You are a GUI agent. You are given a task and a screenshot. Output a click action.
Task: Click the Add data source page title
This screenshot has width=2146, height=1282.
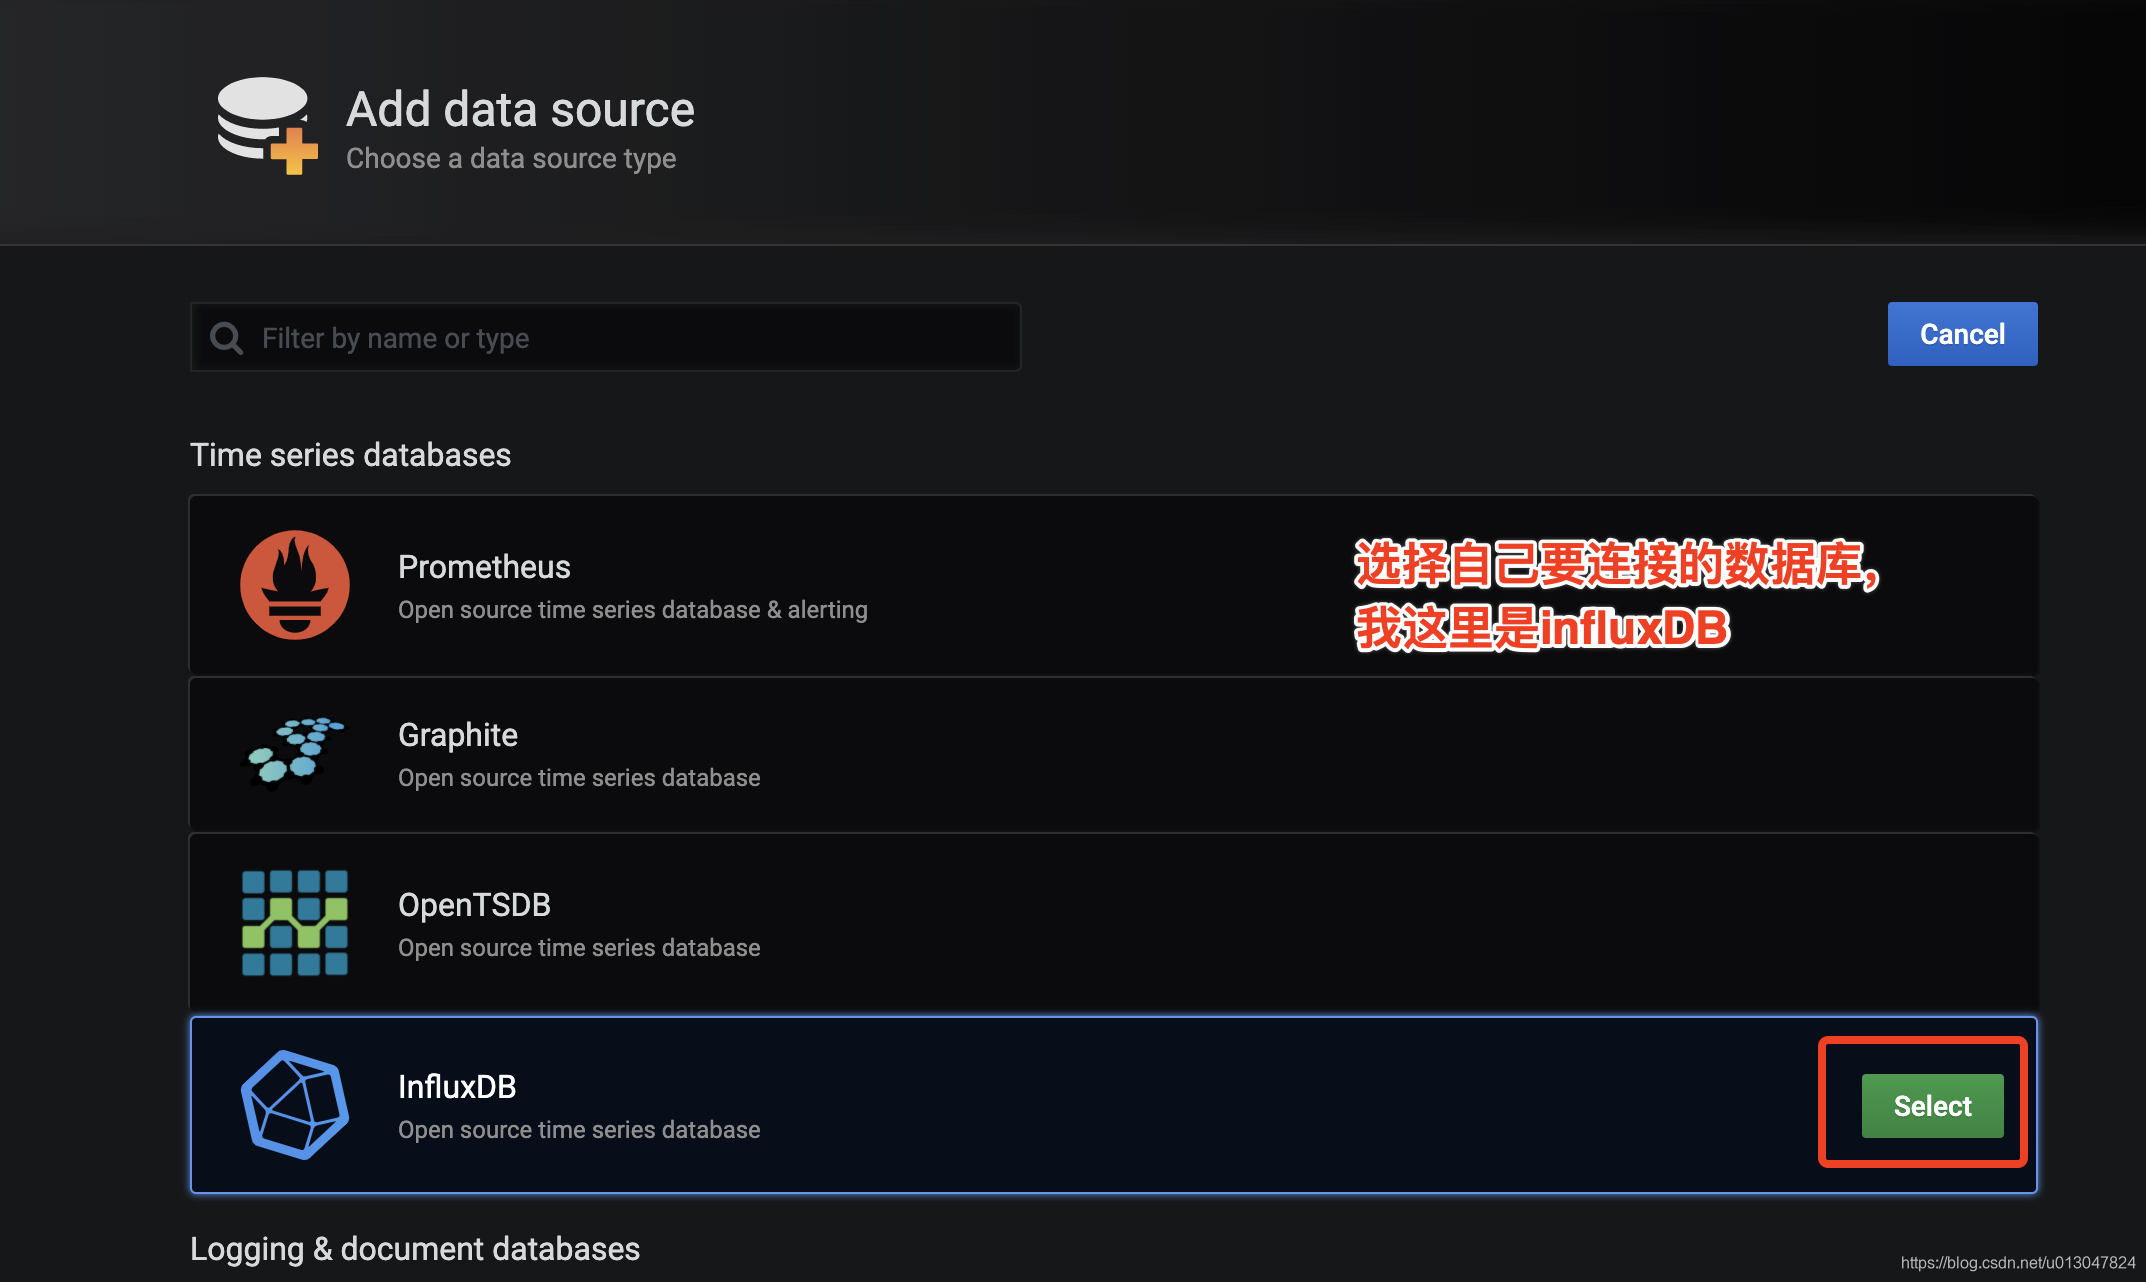click(520, 109)
